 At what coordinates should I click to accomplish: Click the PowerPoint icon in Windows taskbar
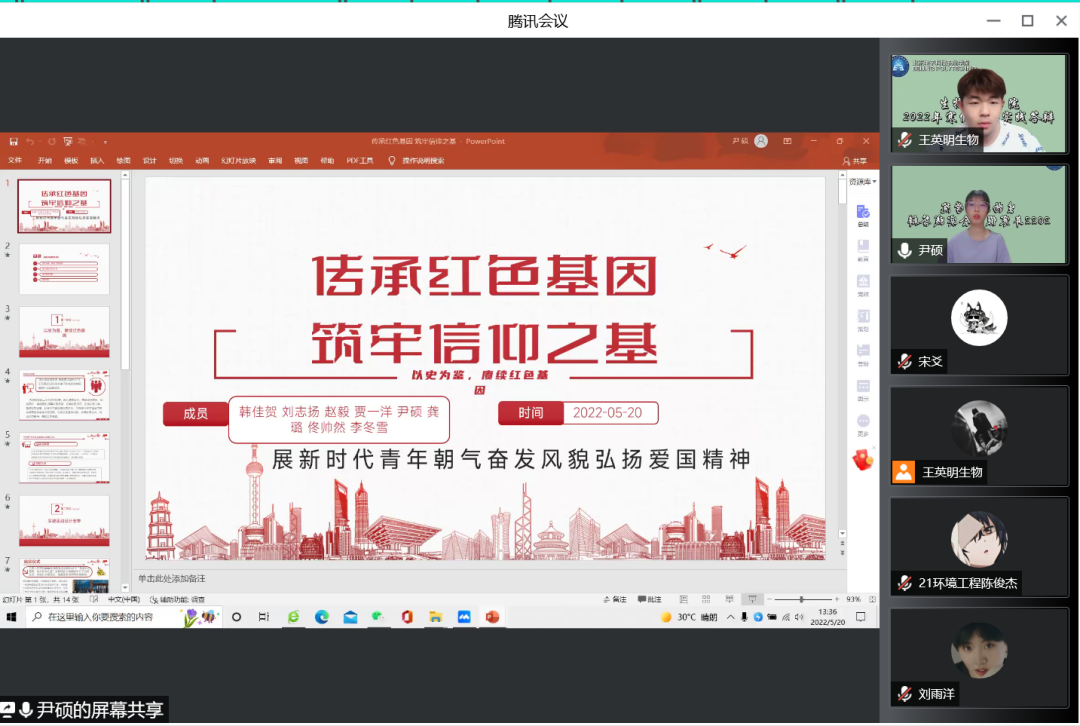click(491, 617)
